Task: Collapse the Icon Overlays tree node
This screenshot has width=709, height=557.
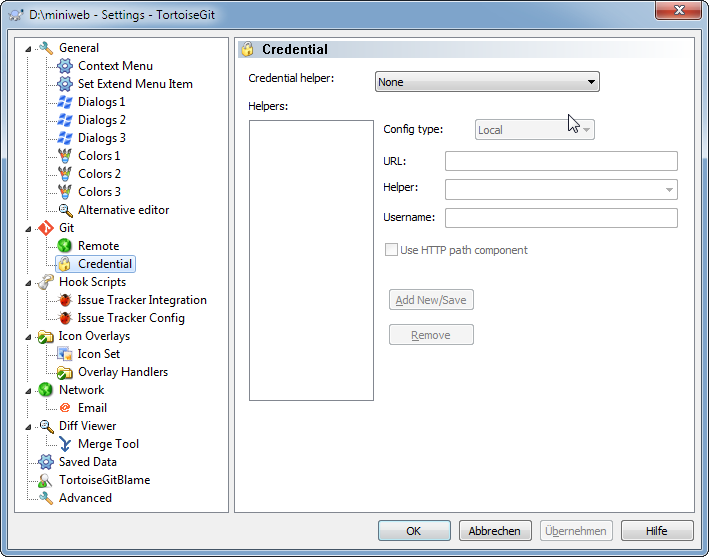Action: 28,337
